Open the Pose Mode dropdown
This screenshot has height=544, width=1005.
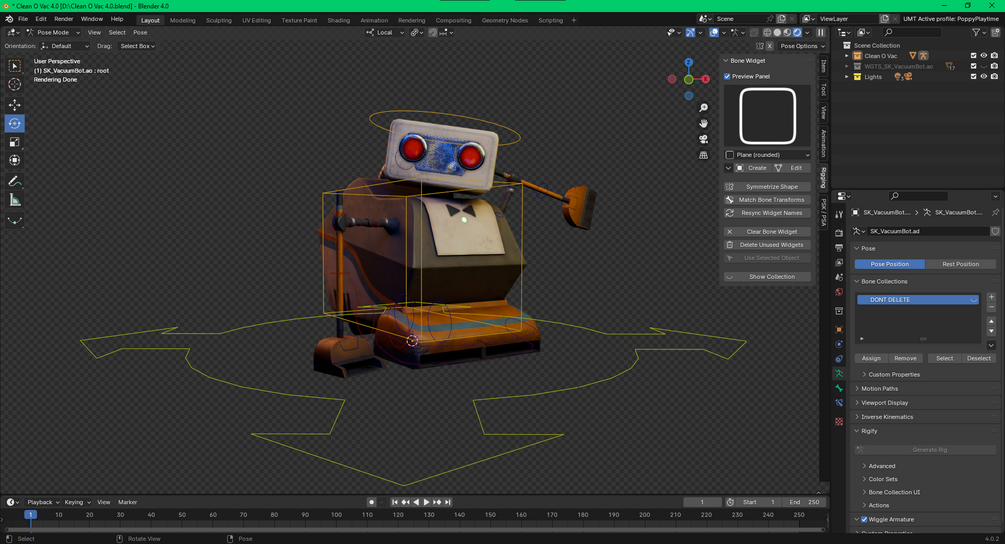pos(53,32)
